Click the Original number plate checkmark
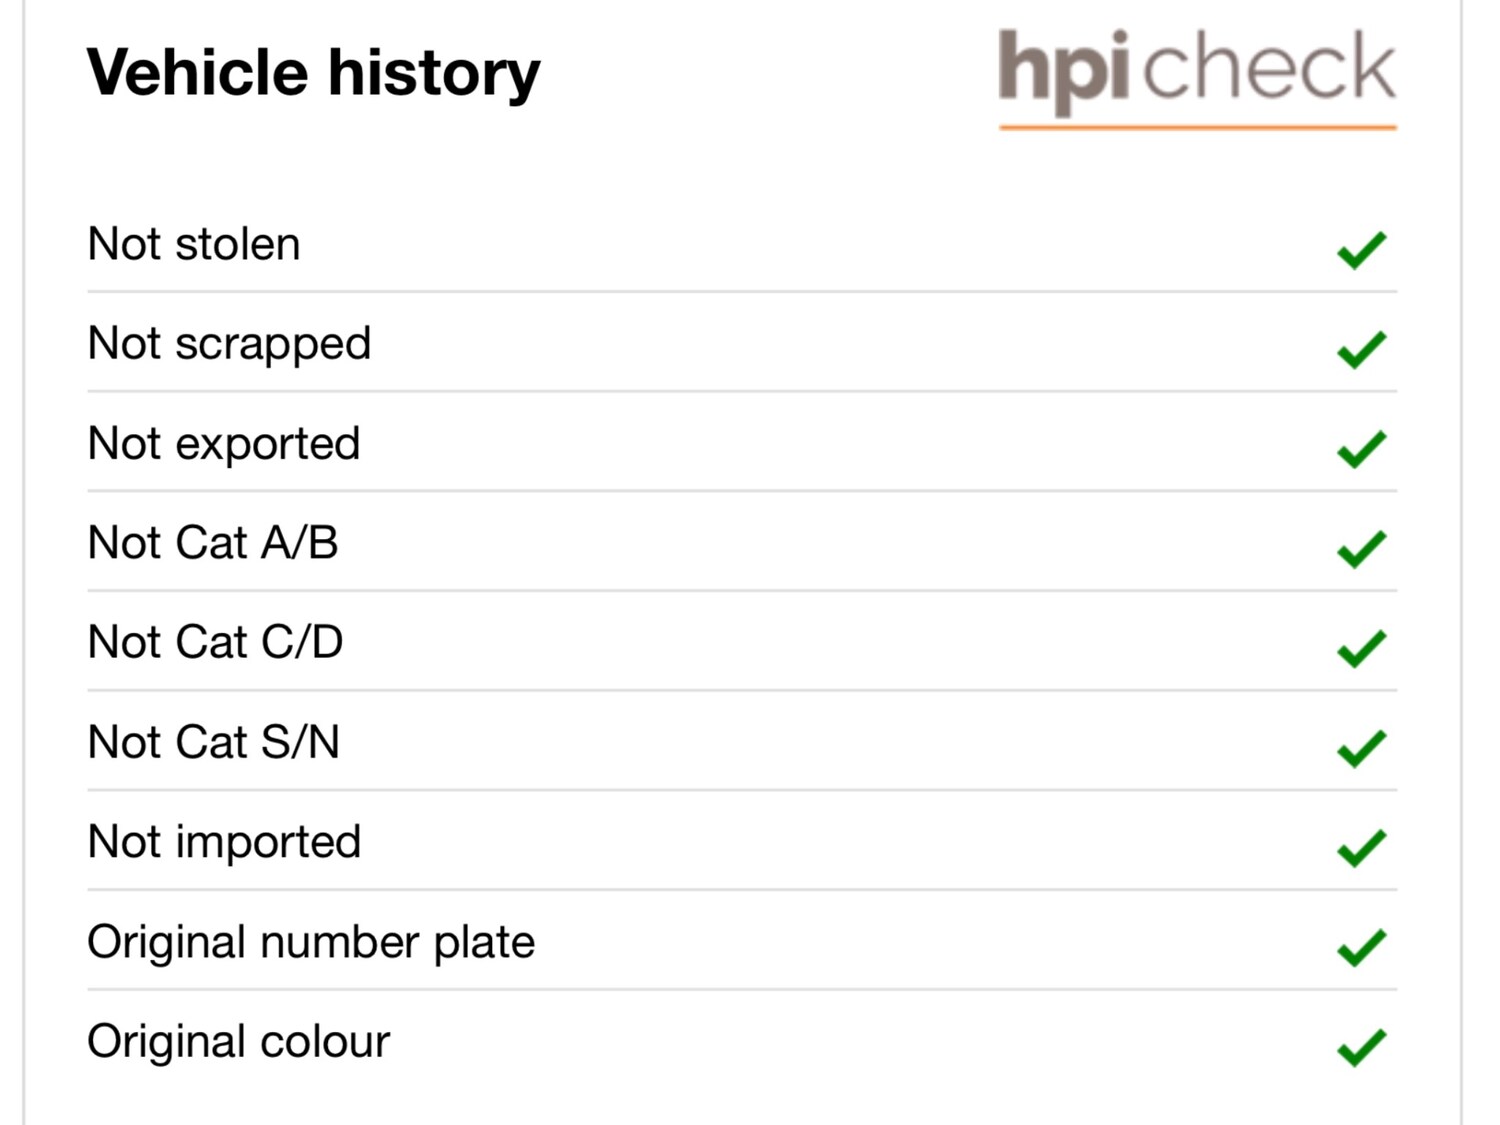This screenshot has width=1500, height=1125. [x=1361, y=947]
